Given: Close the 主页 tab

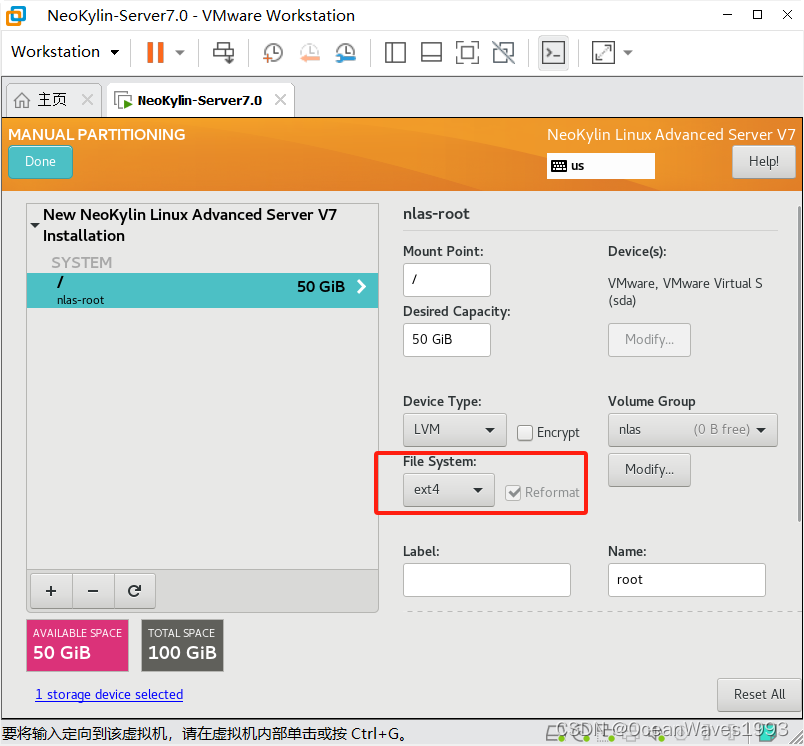Looking at the screenshot, I should pyautogui.click(x=88, y=99).
